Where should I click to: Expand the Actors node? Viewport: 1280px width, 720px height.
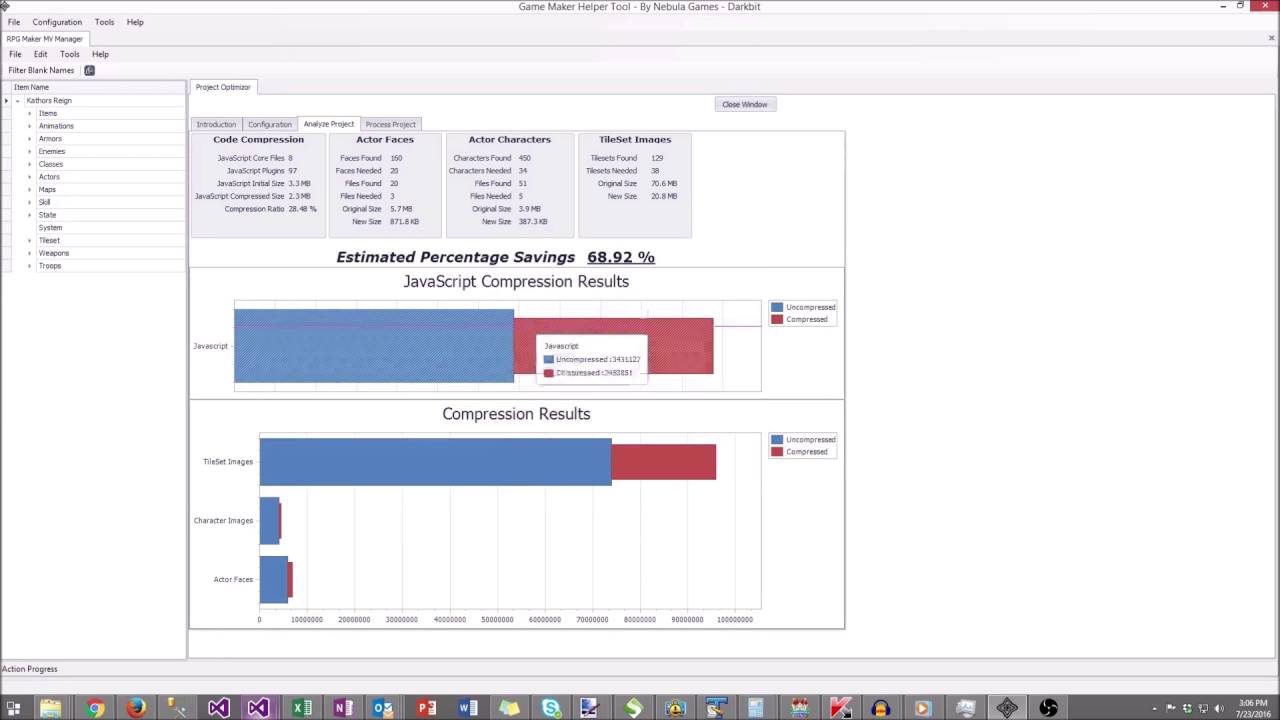(x=30, y=177)
